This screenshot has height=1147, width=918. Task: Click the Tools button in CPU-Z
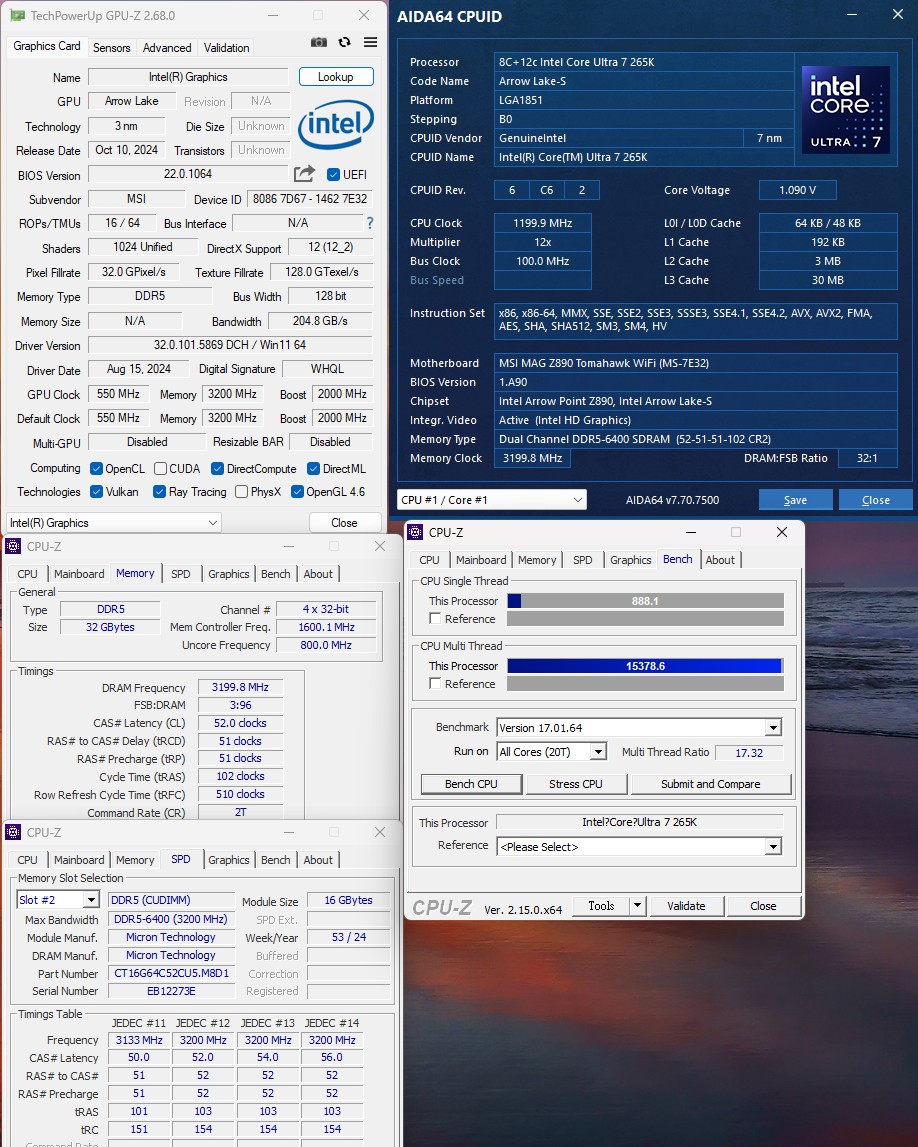pyautogui.click(x=601, y=906)
